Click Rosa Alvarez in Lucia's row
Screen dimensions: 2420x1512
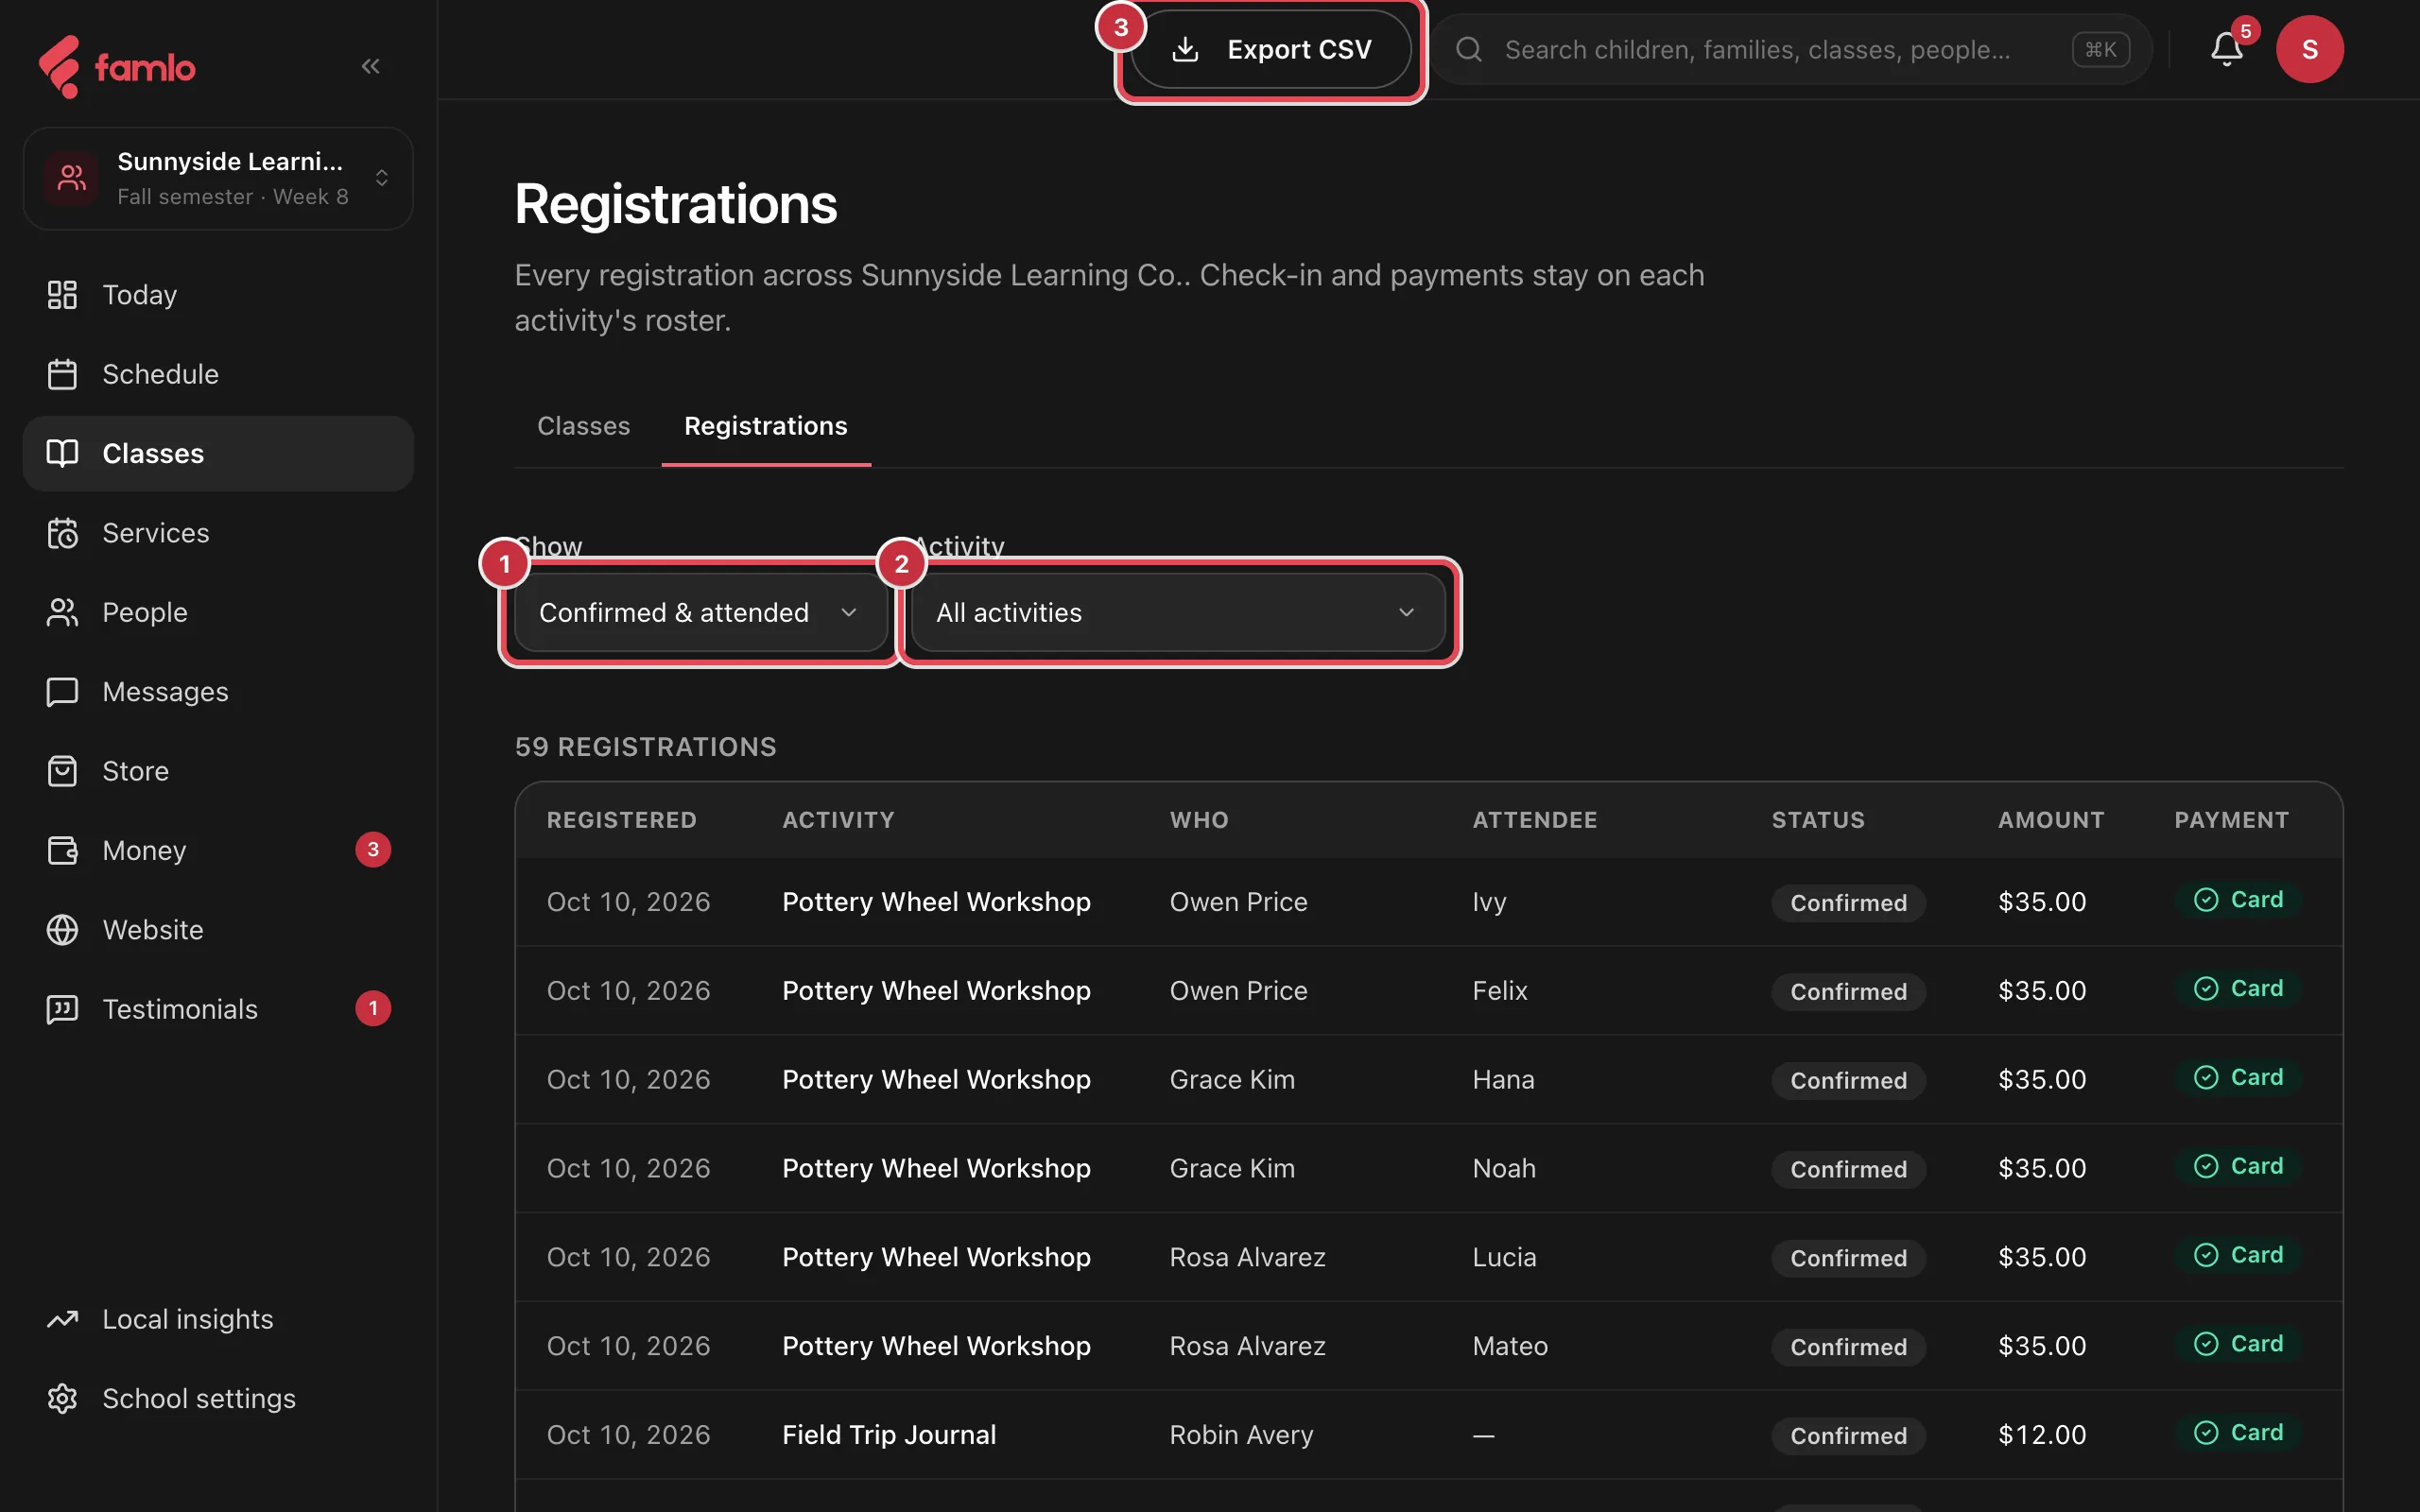tap(1247, 1258)
